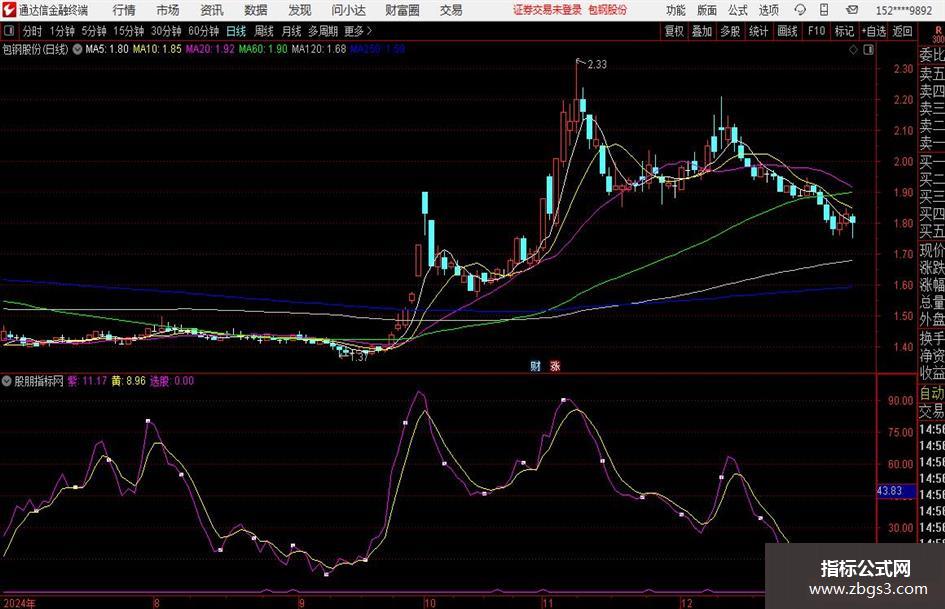This screenshot has width=945, height=609.
Task: Click the 152****9892 account label
Action: 904,10
